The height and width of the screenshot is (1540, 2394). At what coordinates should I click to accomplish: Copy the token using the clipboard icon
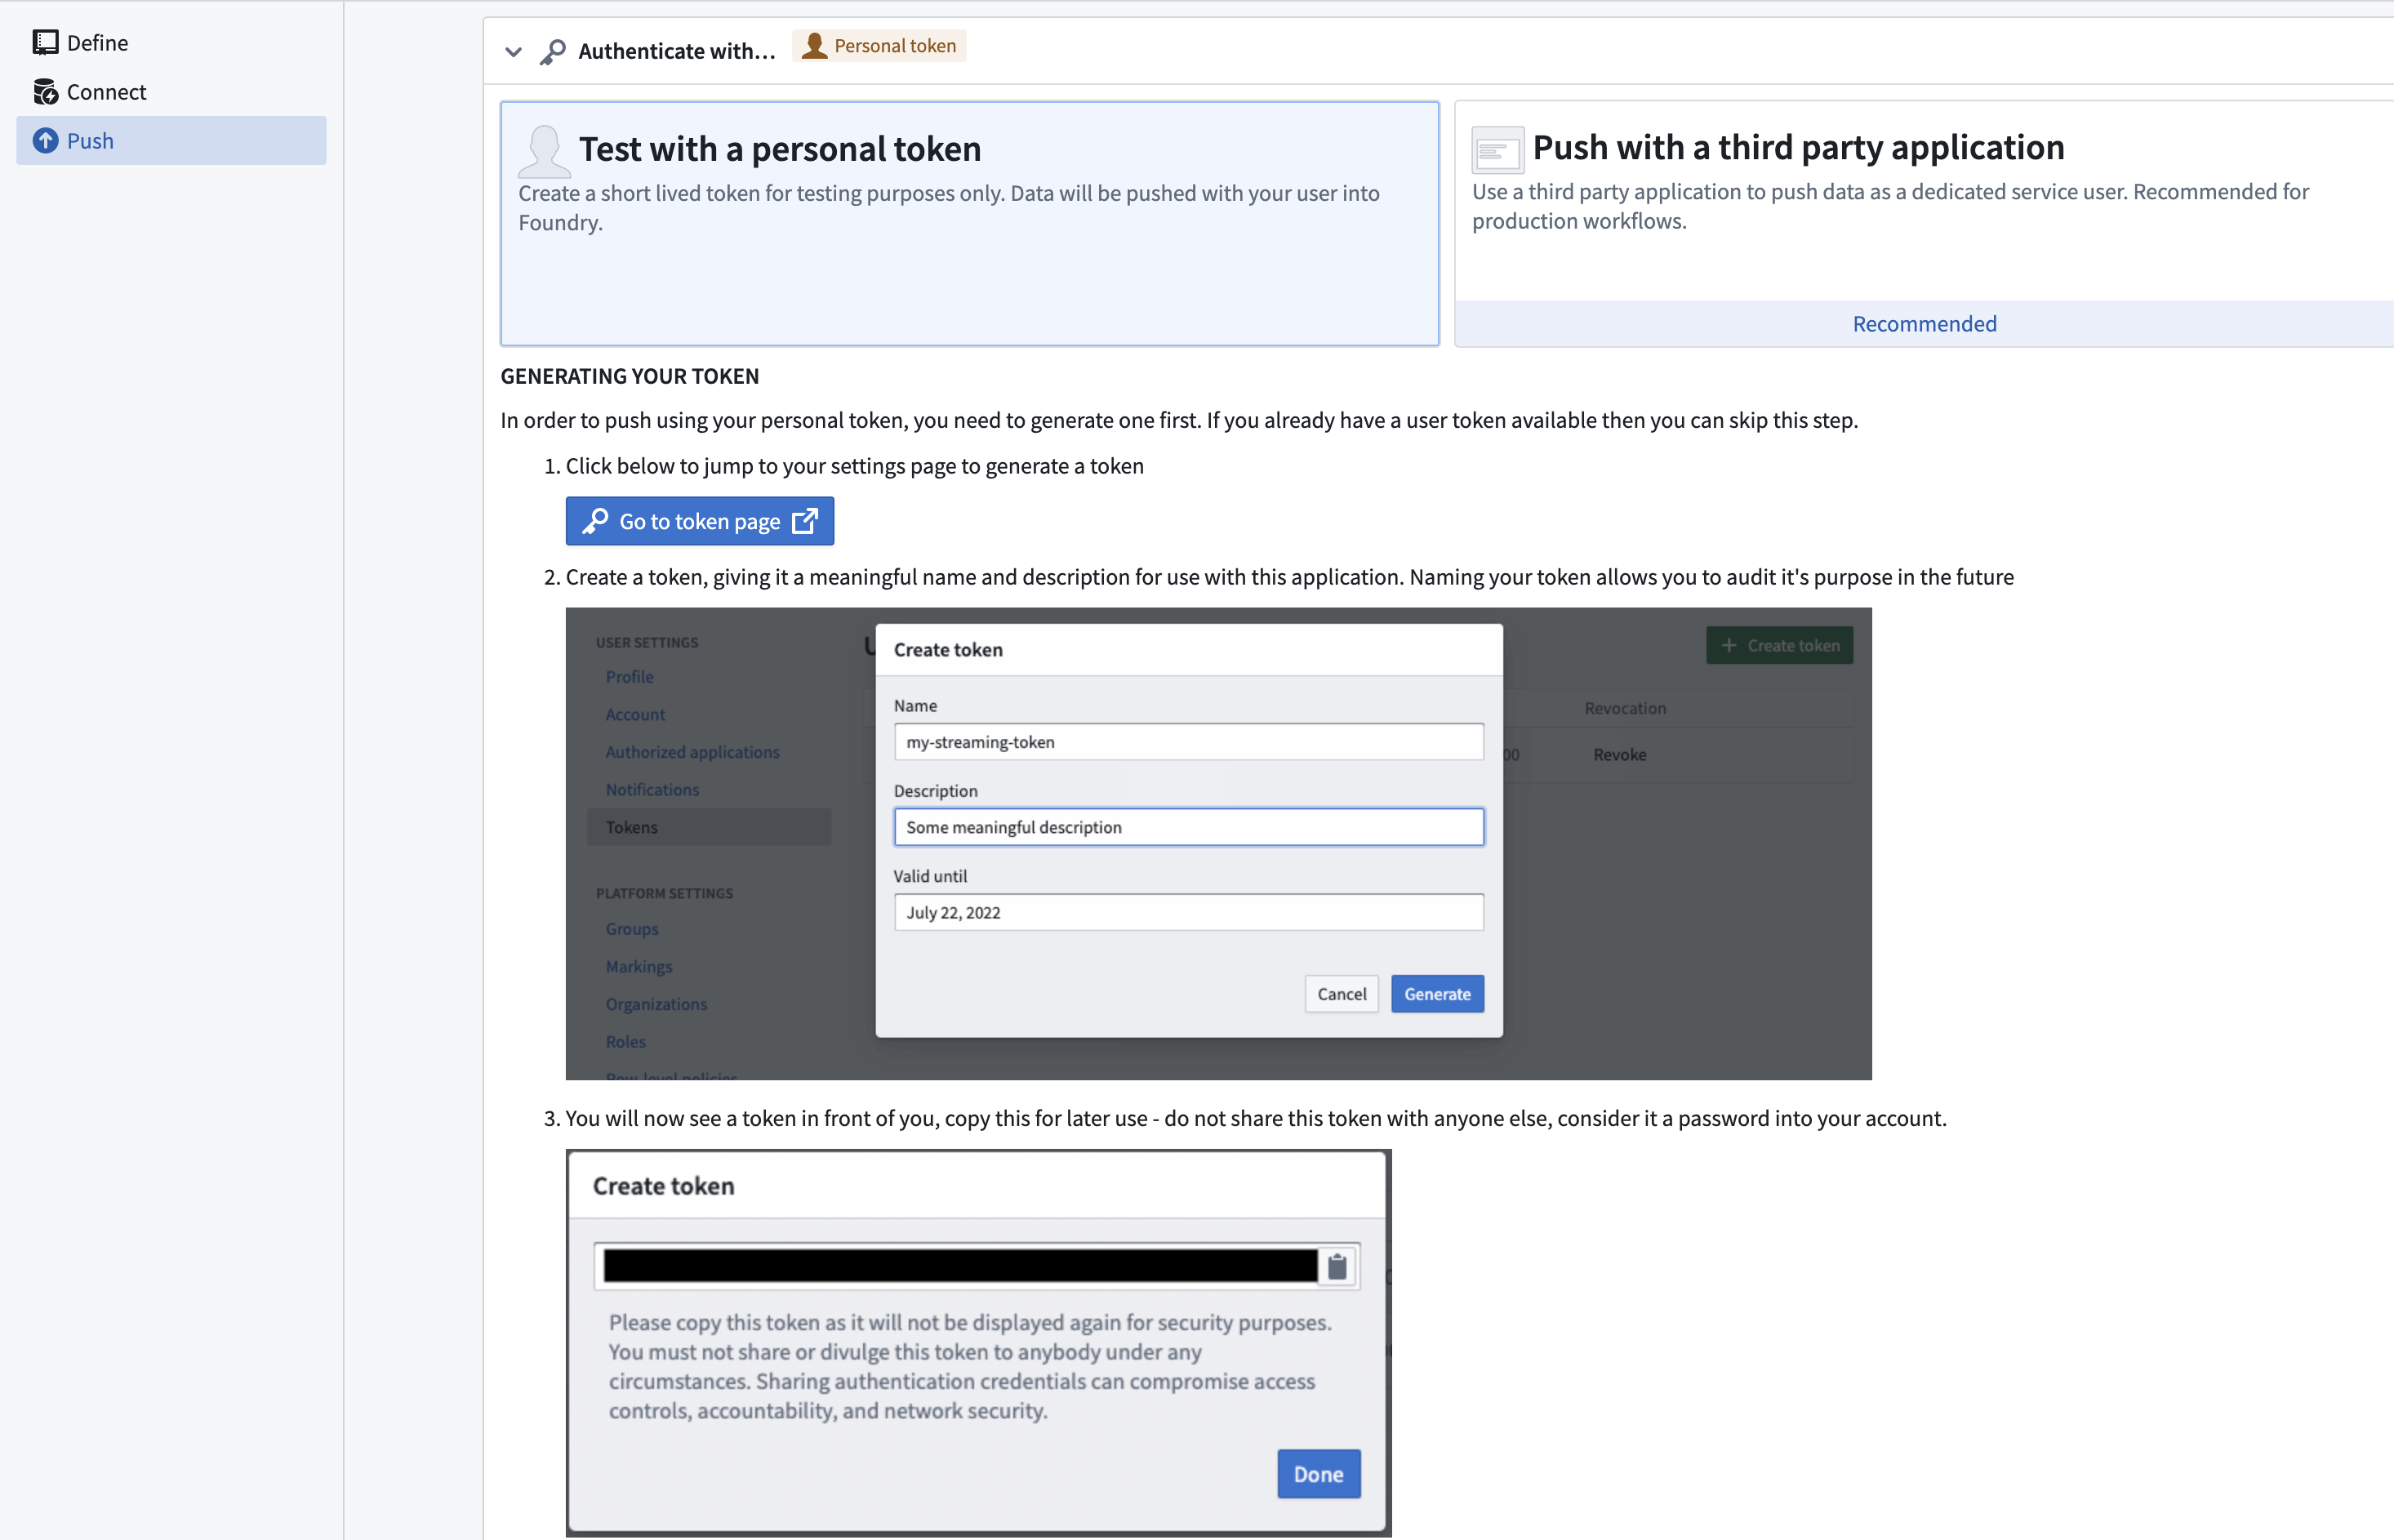point(1338,1264)
